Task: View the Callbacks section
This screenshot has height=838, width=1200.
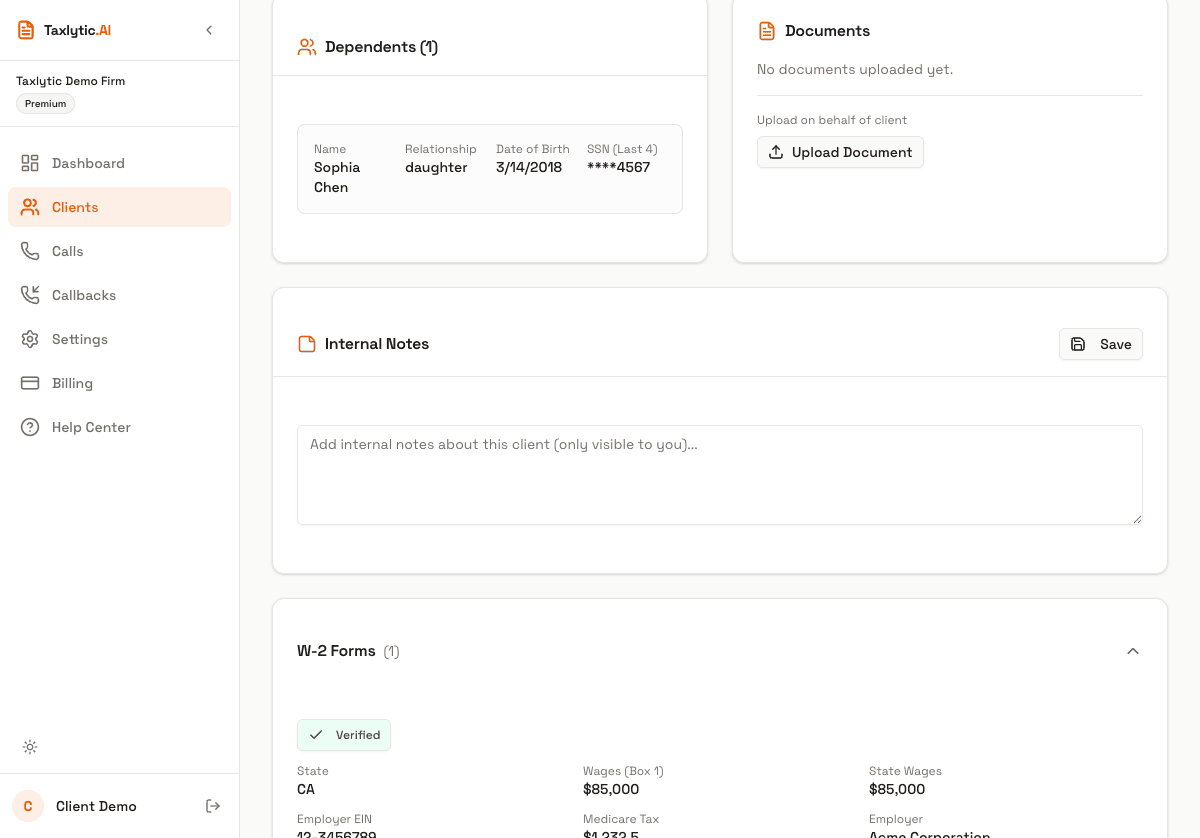Action: point(83,294)
